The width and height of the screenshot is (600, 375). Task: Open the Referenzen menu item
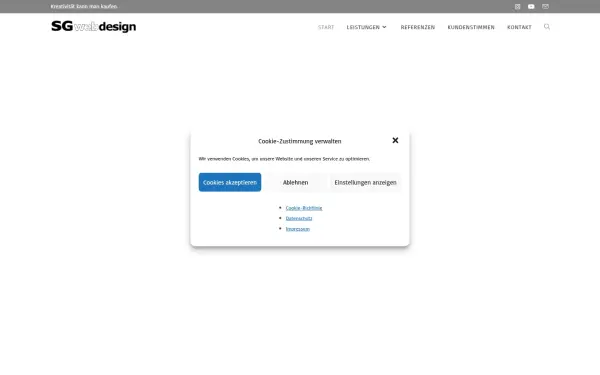pos(418,27)
